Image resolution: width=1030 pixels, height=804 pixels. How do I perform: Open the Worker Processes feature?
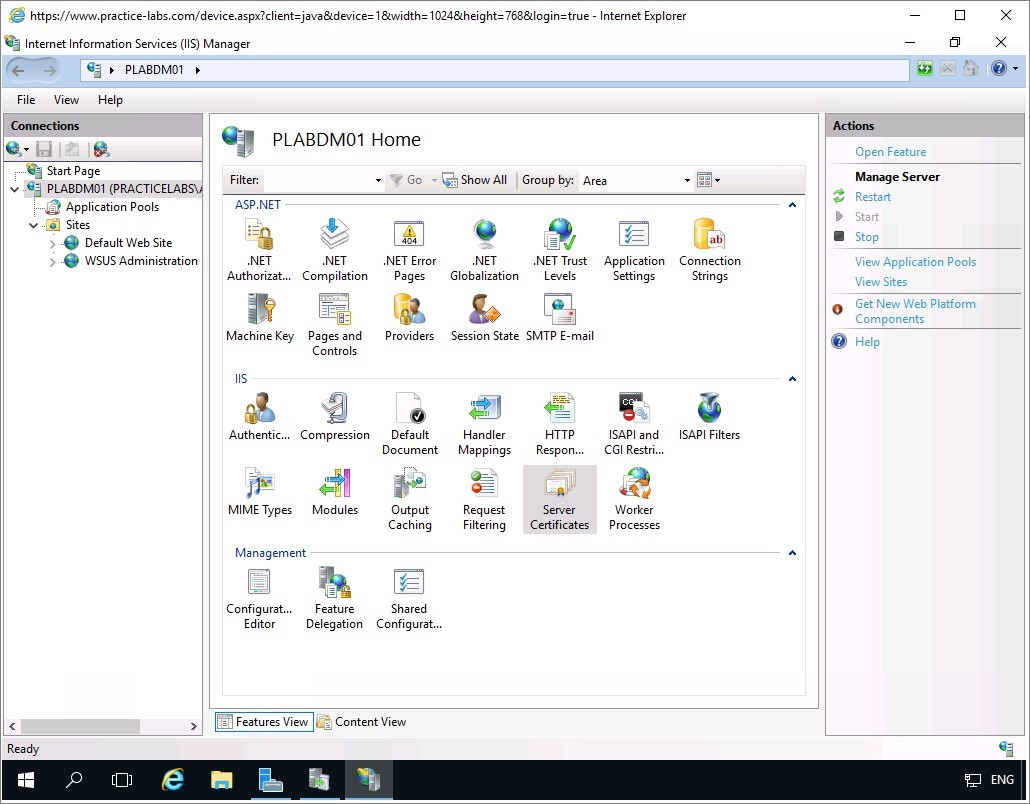(x=634, y=498)
